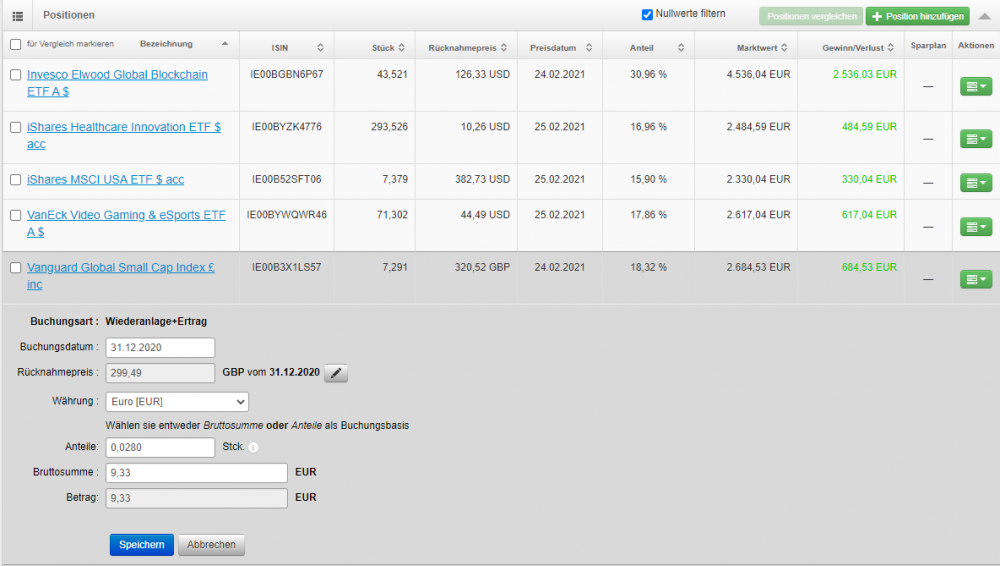The height and width of the screenshot is (566, 1000).
Task: Click ISIN IE00B3X1LS57 cell
Action: (287, 267)
